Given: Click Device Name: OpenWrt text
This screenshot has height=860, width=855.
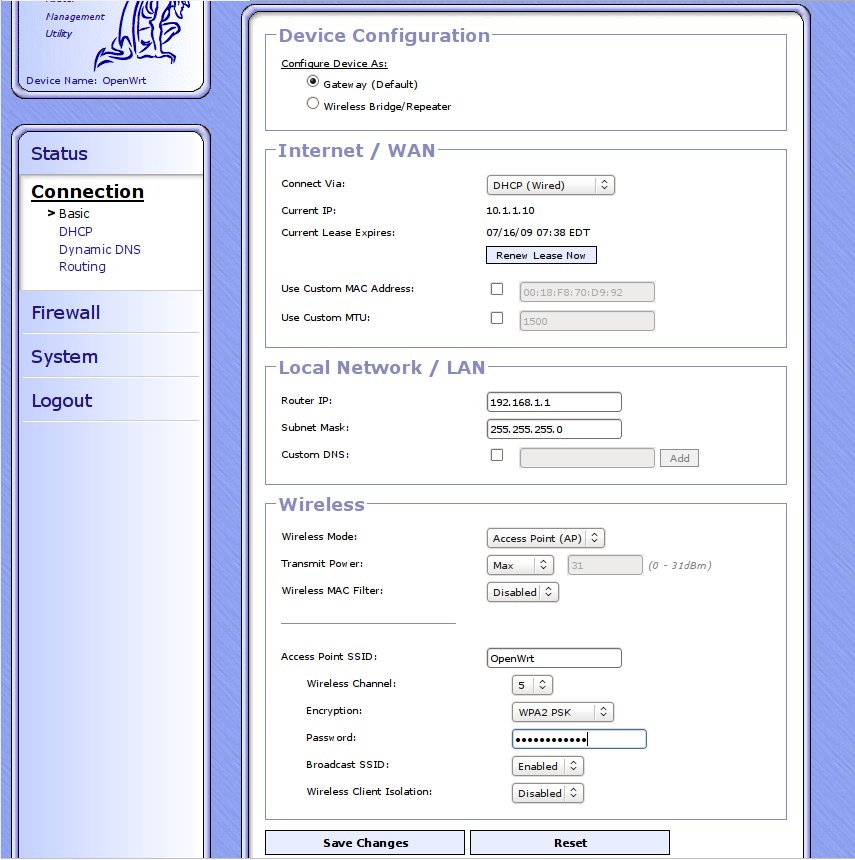Looking at the screenshot, I should click(x=86, y=81).
